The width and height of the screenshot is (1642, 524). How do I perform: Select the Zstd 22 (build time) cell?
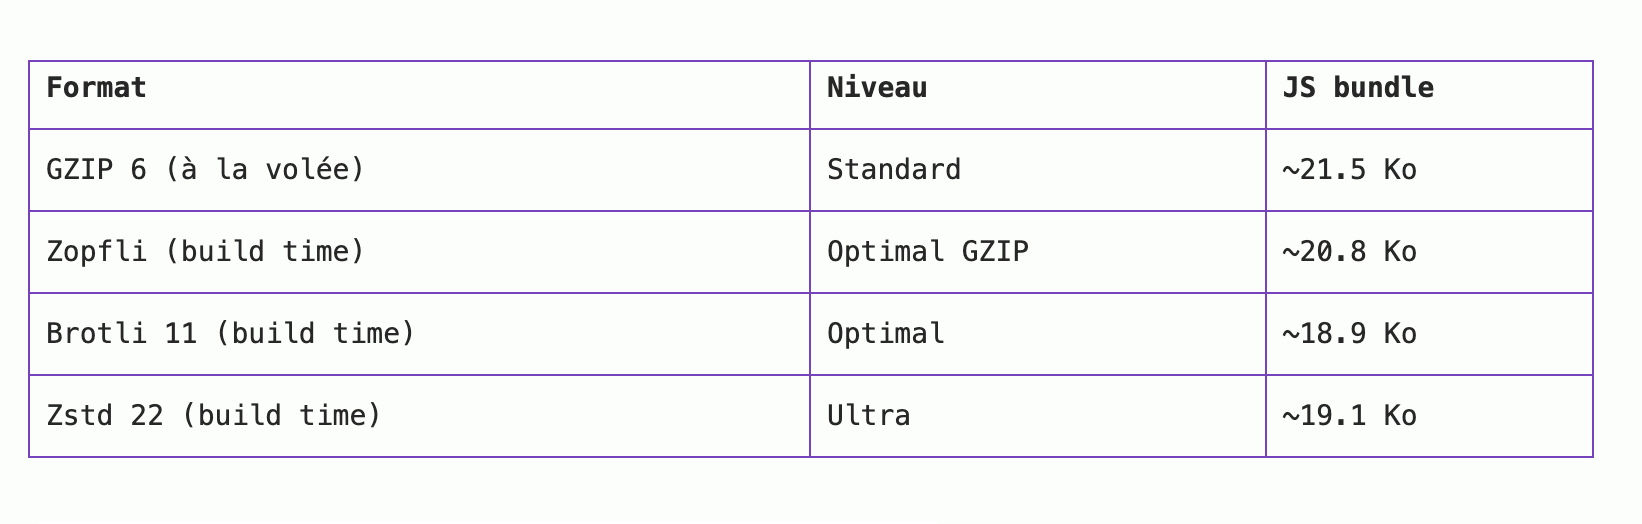pyautogui.click(x=214, y=416)
